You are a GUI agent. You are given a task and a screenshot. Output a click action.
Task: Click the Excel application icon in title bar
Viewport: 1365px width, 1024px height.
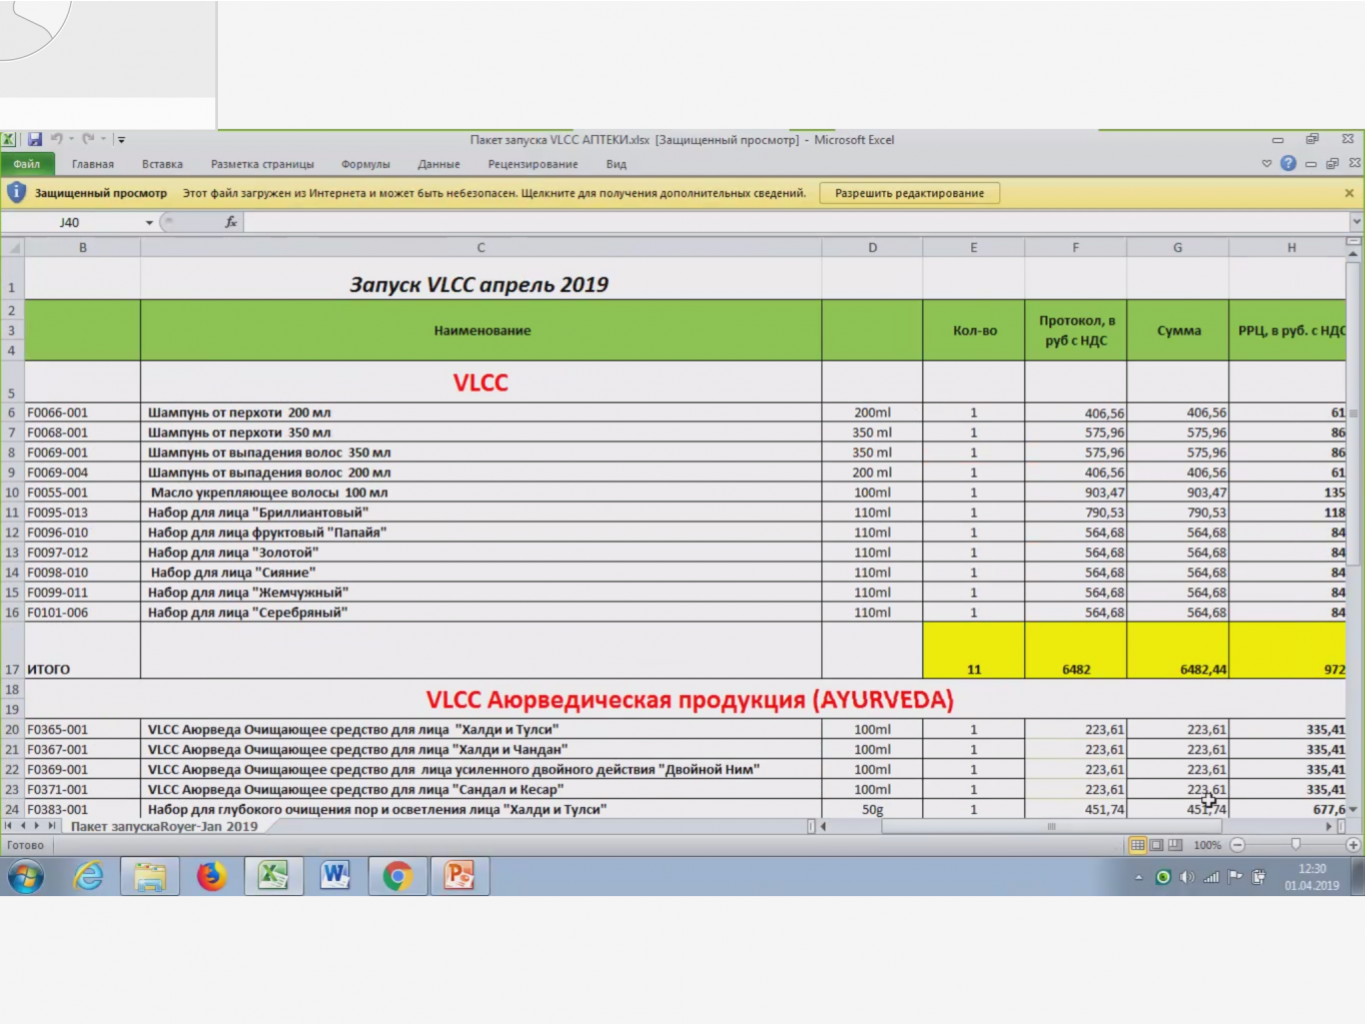click(8, 139)
